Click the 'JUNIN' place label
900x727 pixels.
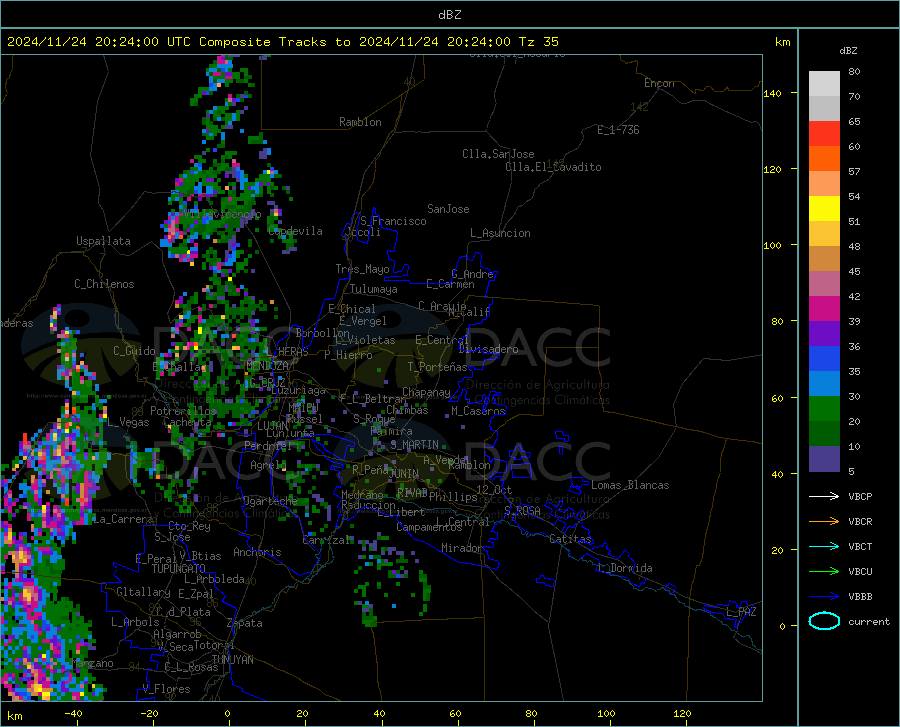[404, 473]
